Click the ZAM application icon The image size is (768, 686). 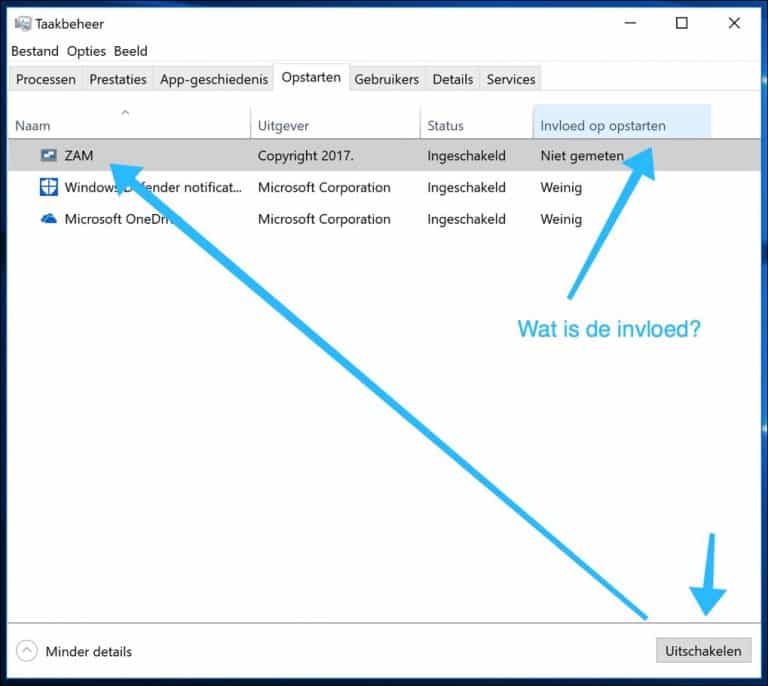(48, 155)
